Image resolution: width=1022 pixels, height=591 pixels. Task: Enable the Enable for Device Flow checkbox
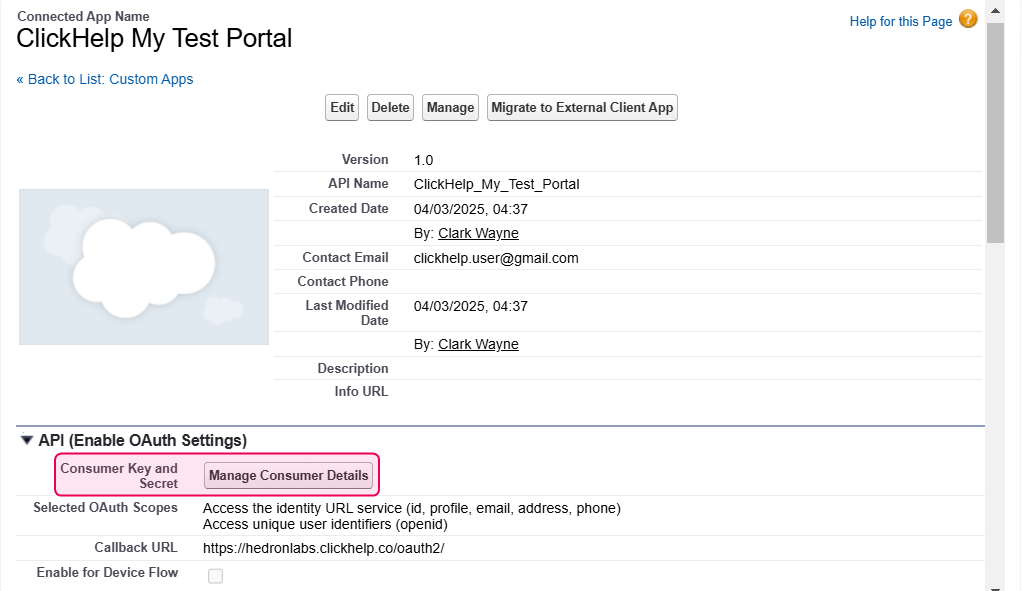tap(215, 576)
